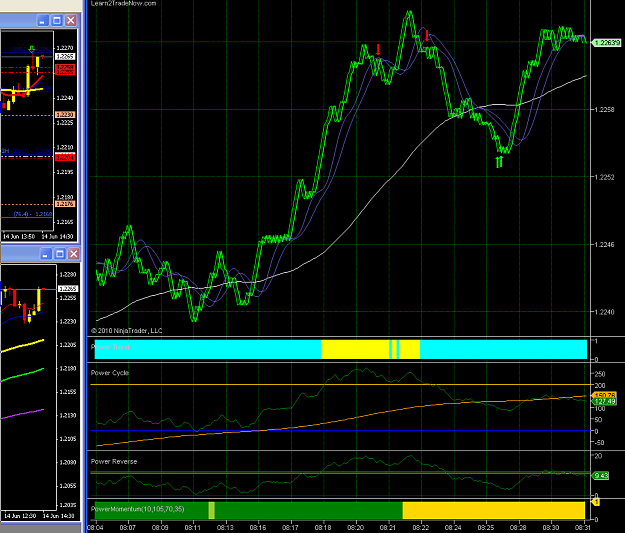Click the Power Cycle indicator label

click(x=110, y=373)
